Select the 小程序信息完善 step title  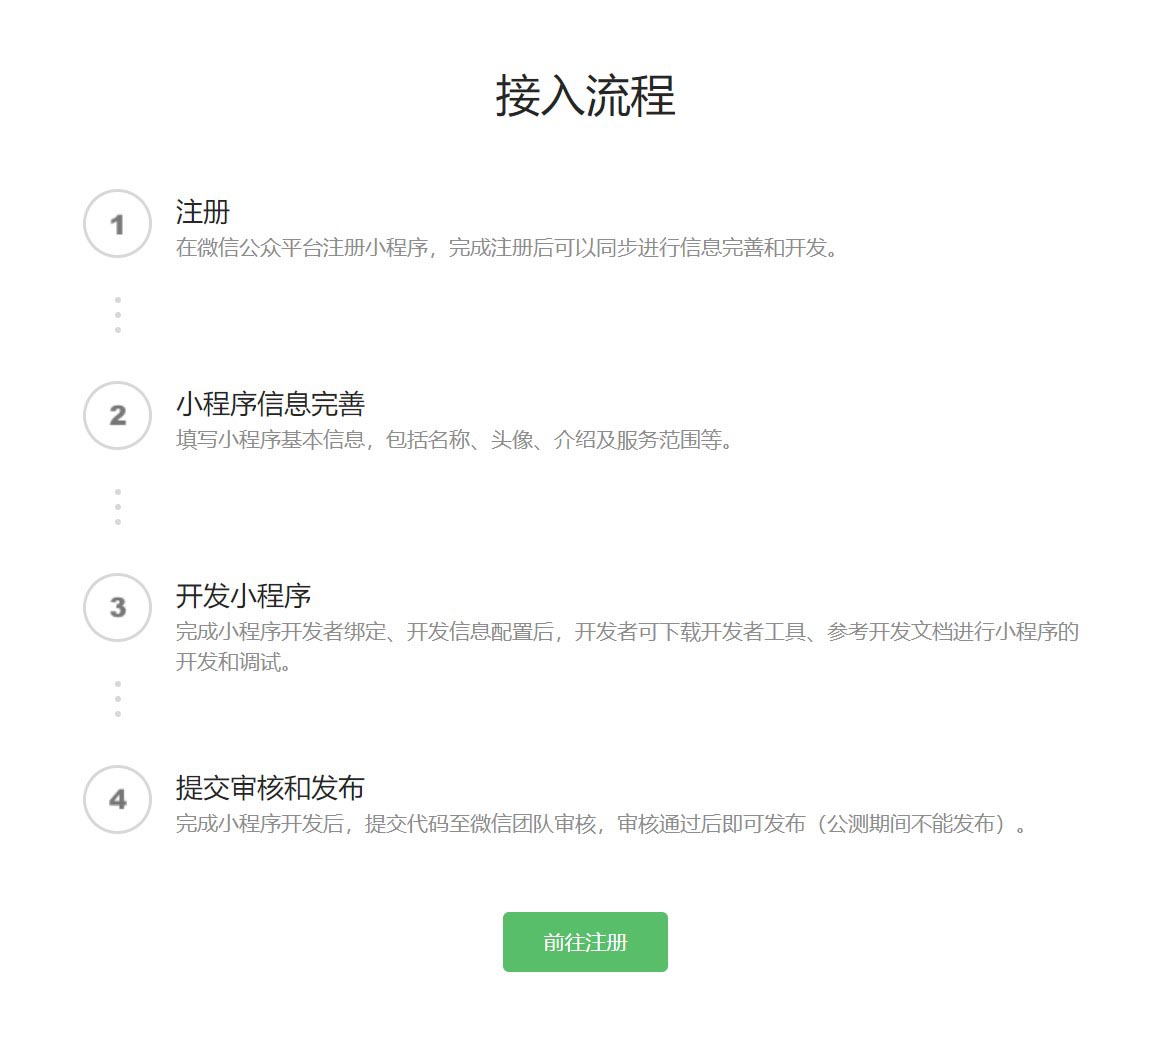tap(270, 404)
